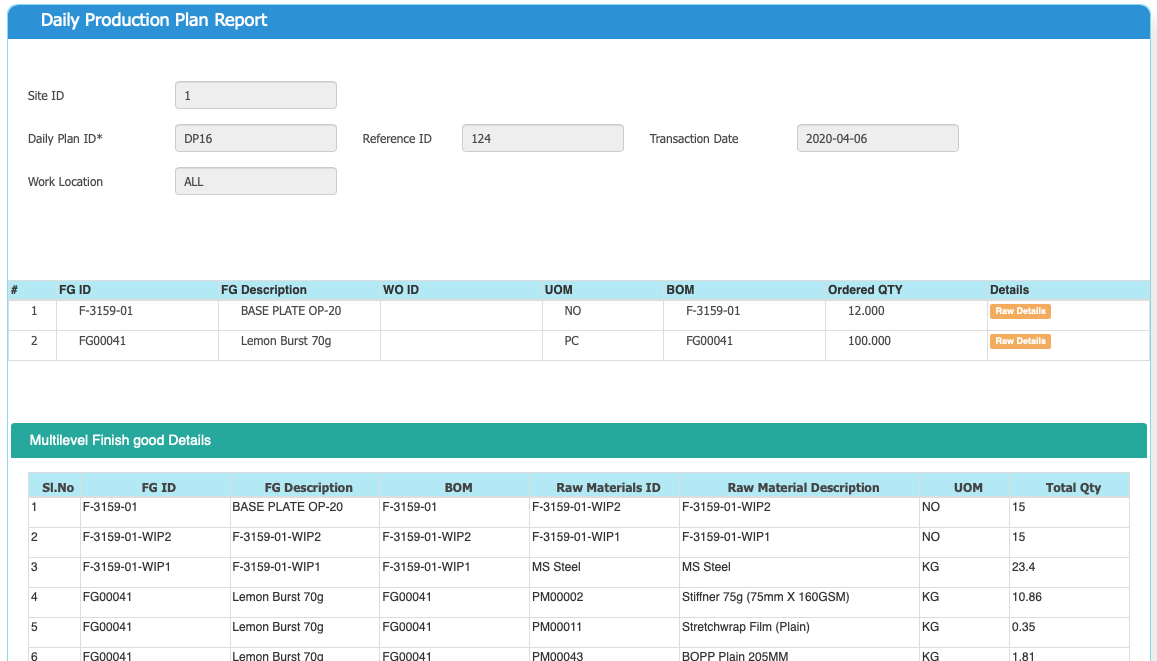Select the Site ID input field
The image size is (1157, 661).
coord(255,95)
